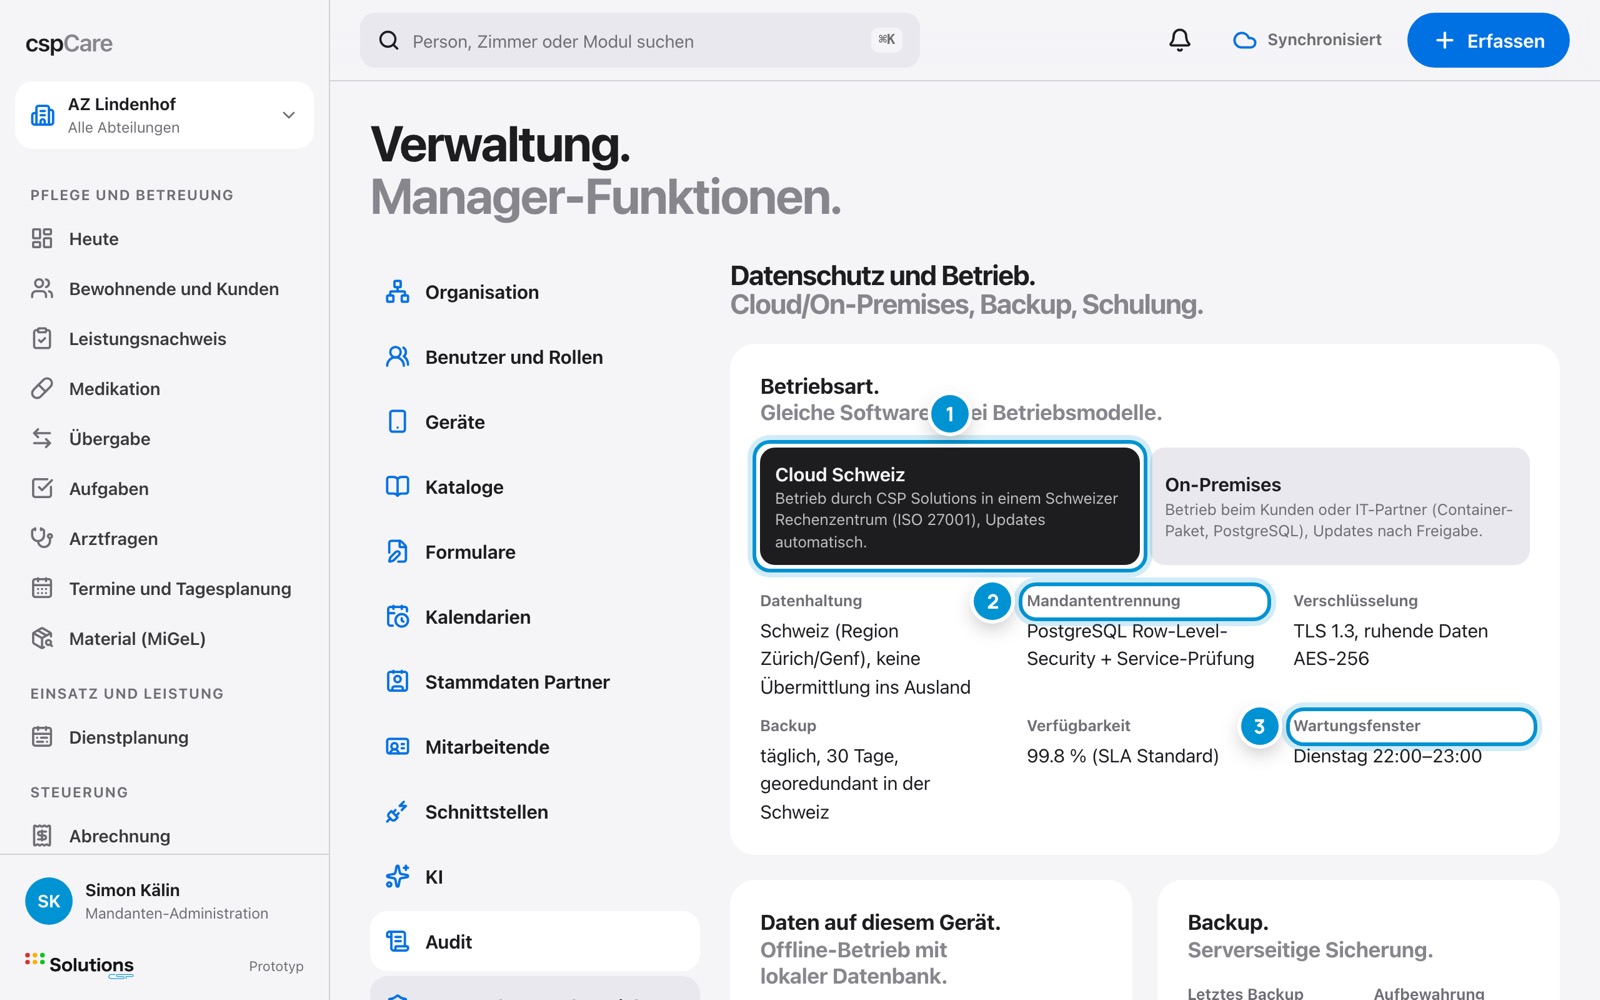Click the 'TLS 1.3, ruhende Daten AES-256' text
Screen dimensions: 1600x1000
coord(1390,645)
